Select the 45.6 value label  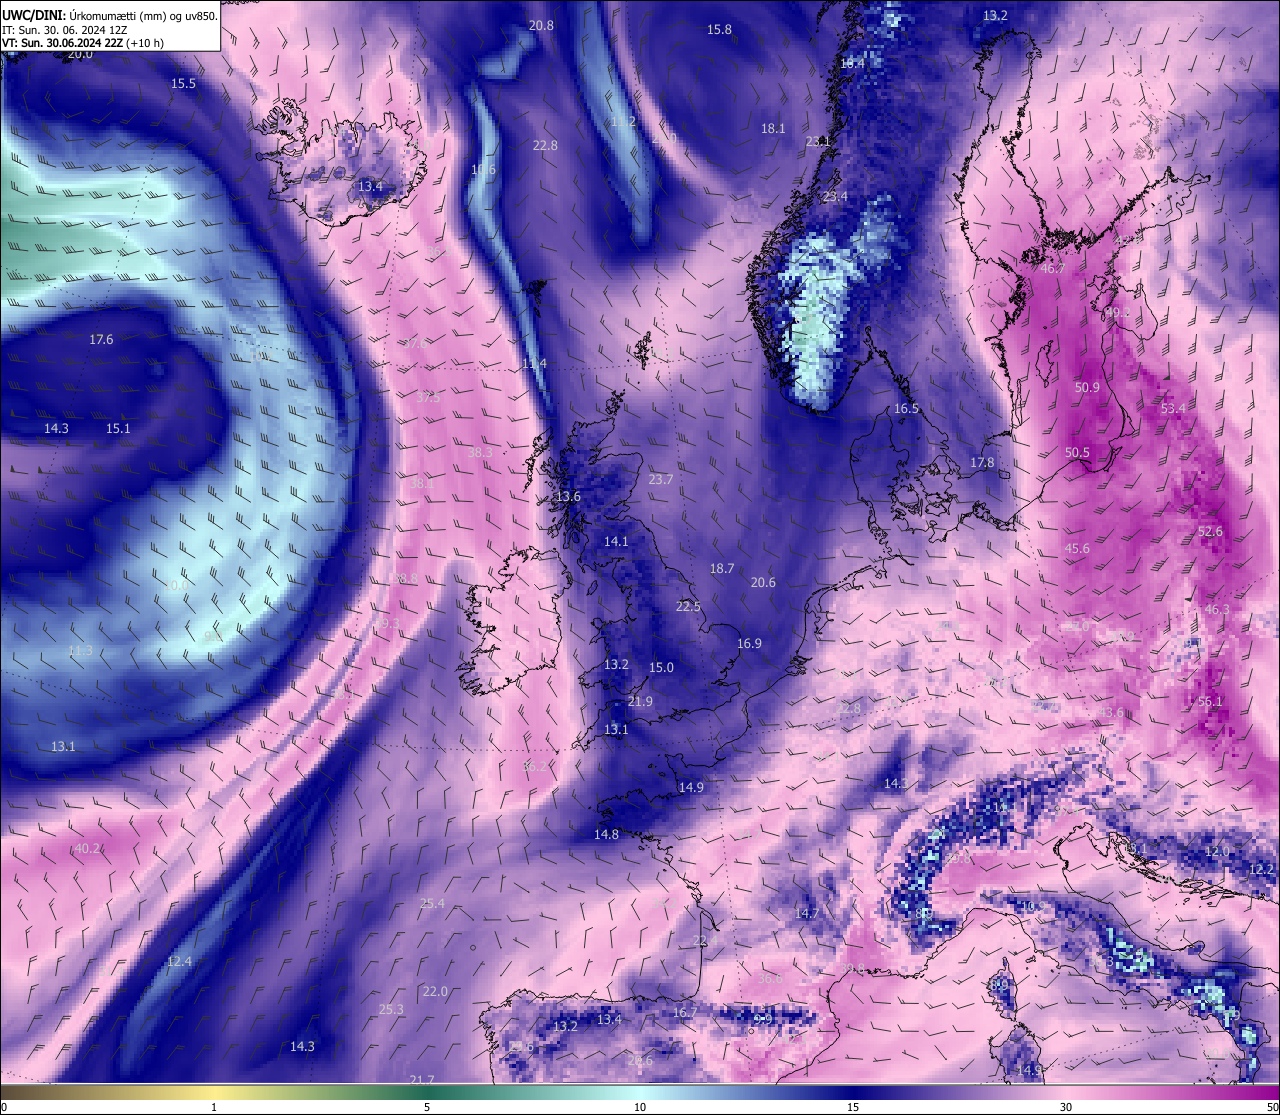[x=1077, y=548]
